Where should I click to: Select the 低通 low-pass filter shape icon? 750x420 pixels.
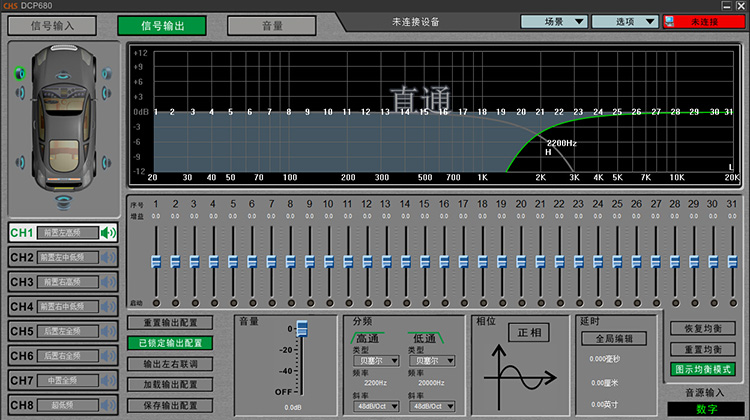[x=424, y=338]
